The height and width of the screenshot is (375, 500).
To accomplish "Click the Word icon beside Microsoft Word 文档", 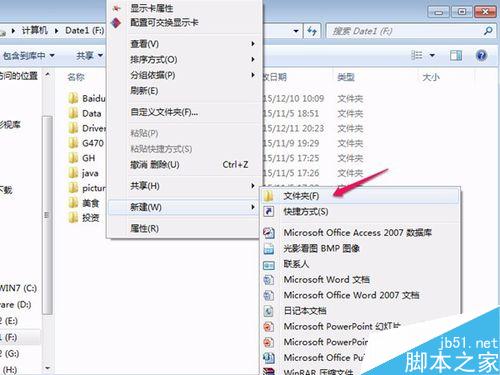I will coord(269,280).
